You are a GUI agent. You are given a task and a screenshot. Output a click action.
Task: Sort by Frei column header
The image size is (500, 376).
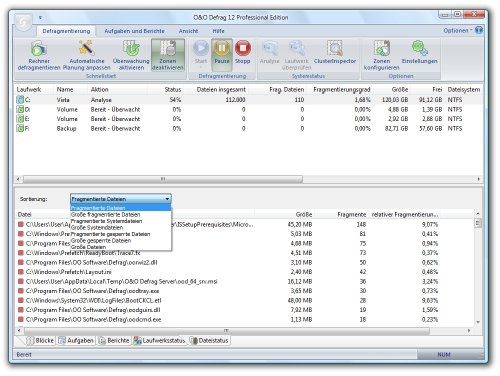(437, 89)
